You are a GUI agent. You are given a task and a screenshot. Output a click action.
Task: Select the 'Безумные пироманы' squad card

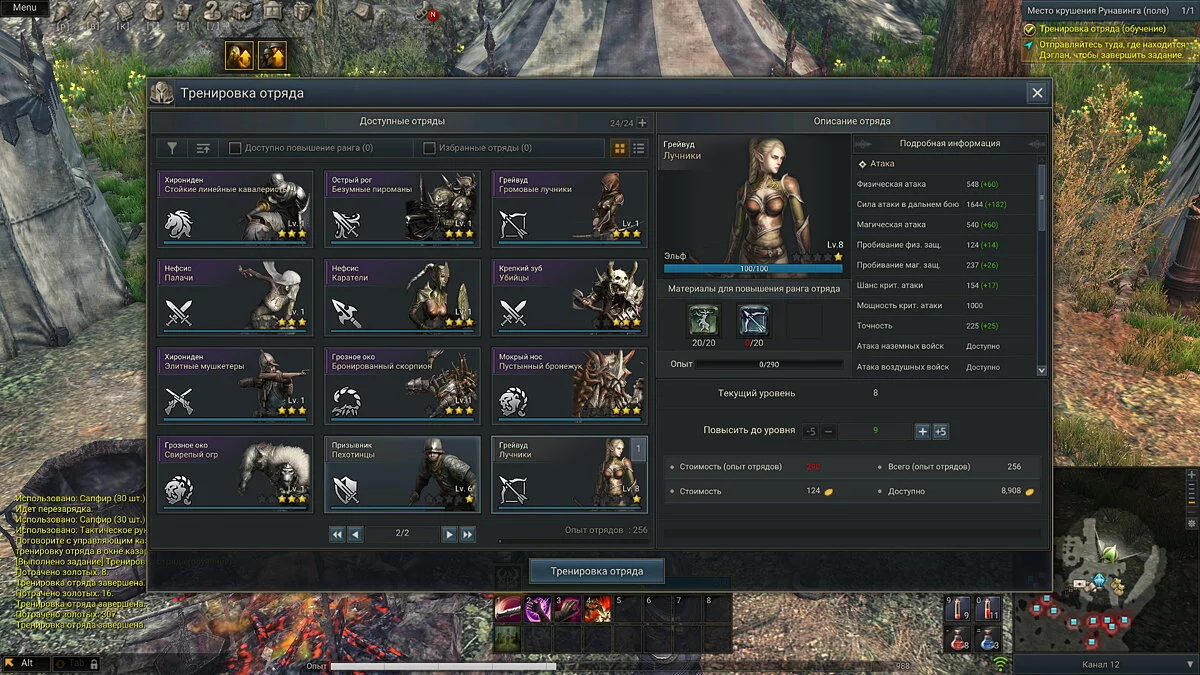[402, 208]
